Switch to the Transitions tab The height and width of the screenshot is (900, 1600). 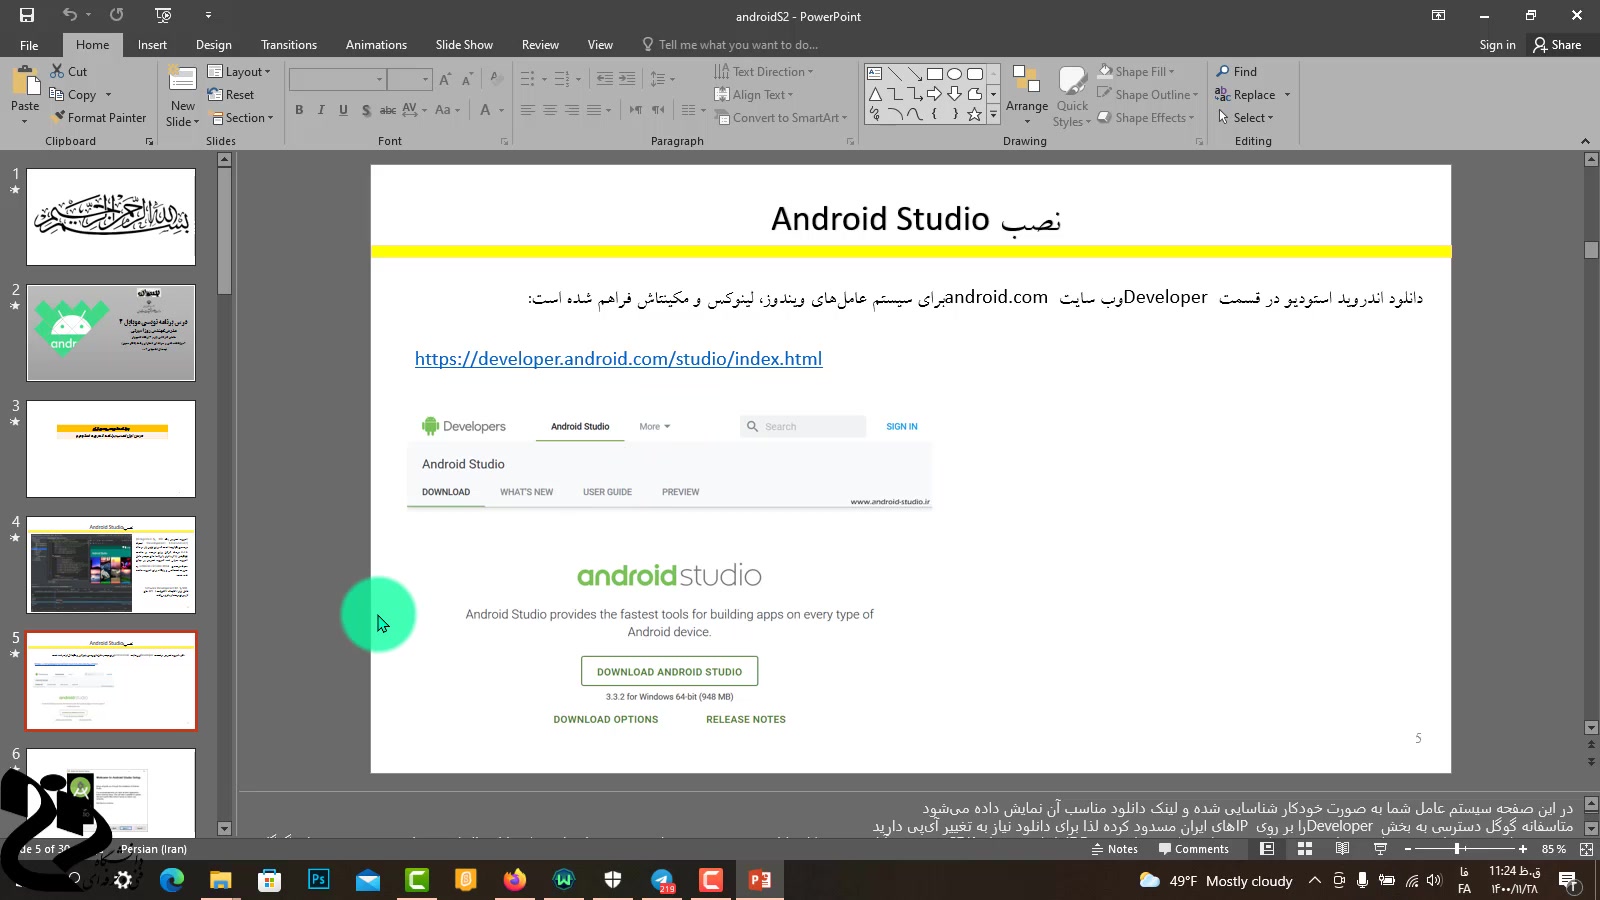pyautogui.click(x=289, y=45)
